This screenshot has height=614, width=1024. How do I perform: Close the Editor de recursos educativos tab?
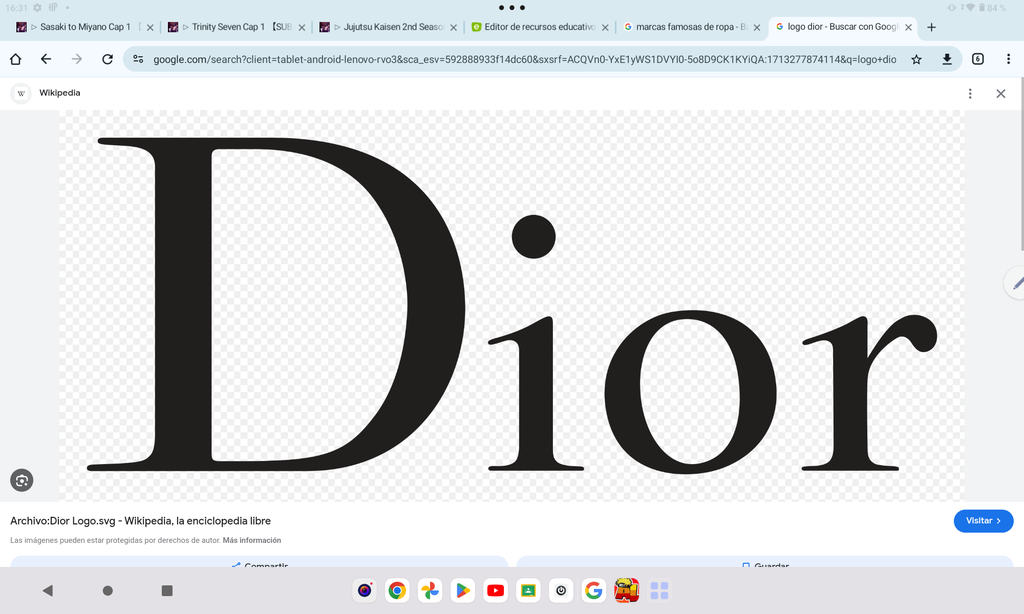(x=605, y=27)
